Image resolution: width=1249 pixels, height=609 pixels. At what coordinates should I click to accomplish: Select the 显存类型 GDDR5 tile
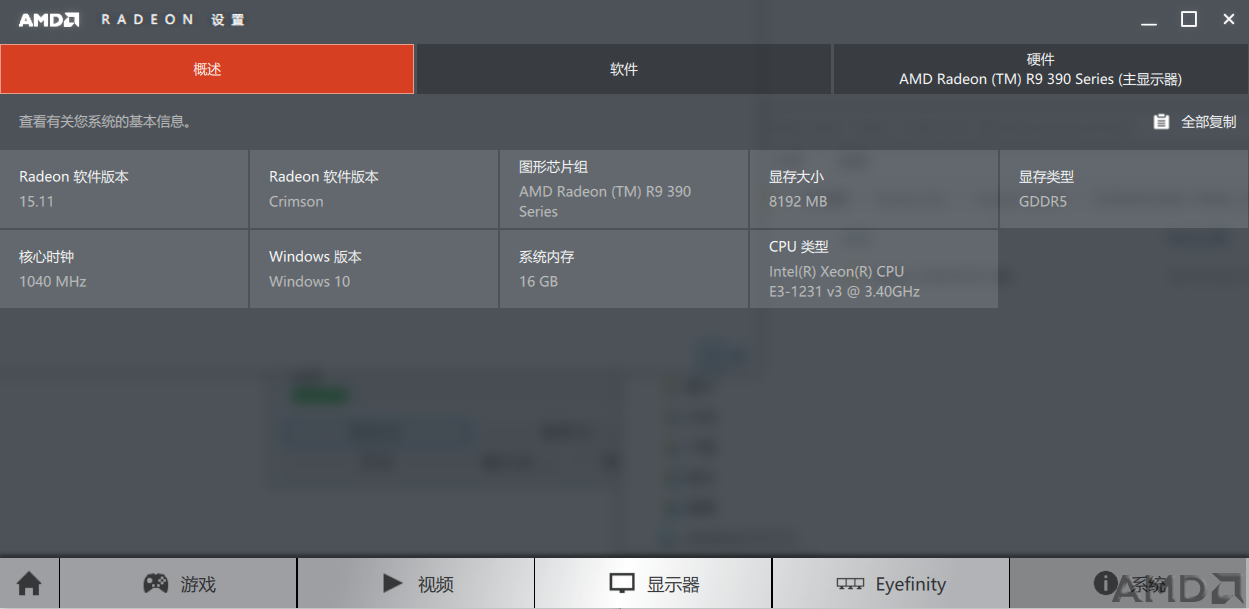pyautogui.click(x=1124, y=189)
